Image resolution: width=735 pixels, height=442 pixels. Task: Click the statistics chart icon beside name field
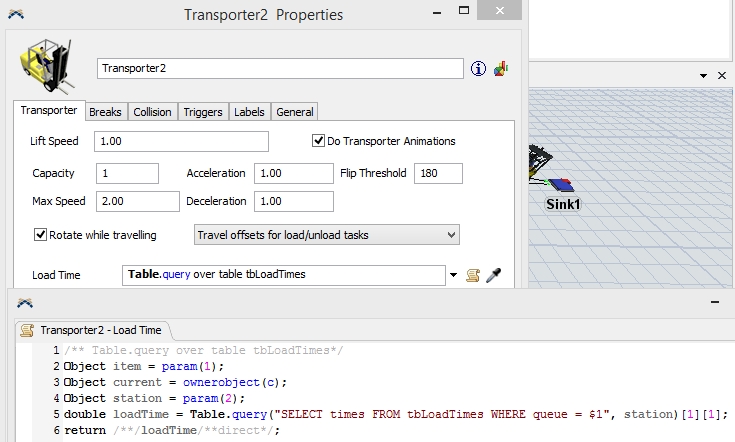pyautogui.click(x=501, y=68)
